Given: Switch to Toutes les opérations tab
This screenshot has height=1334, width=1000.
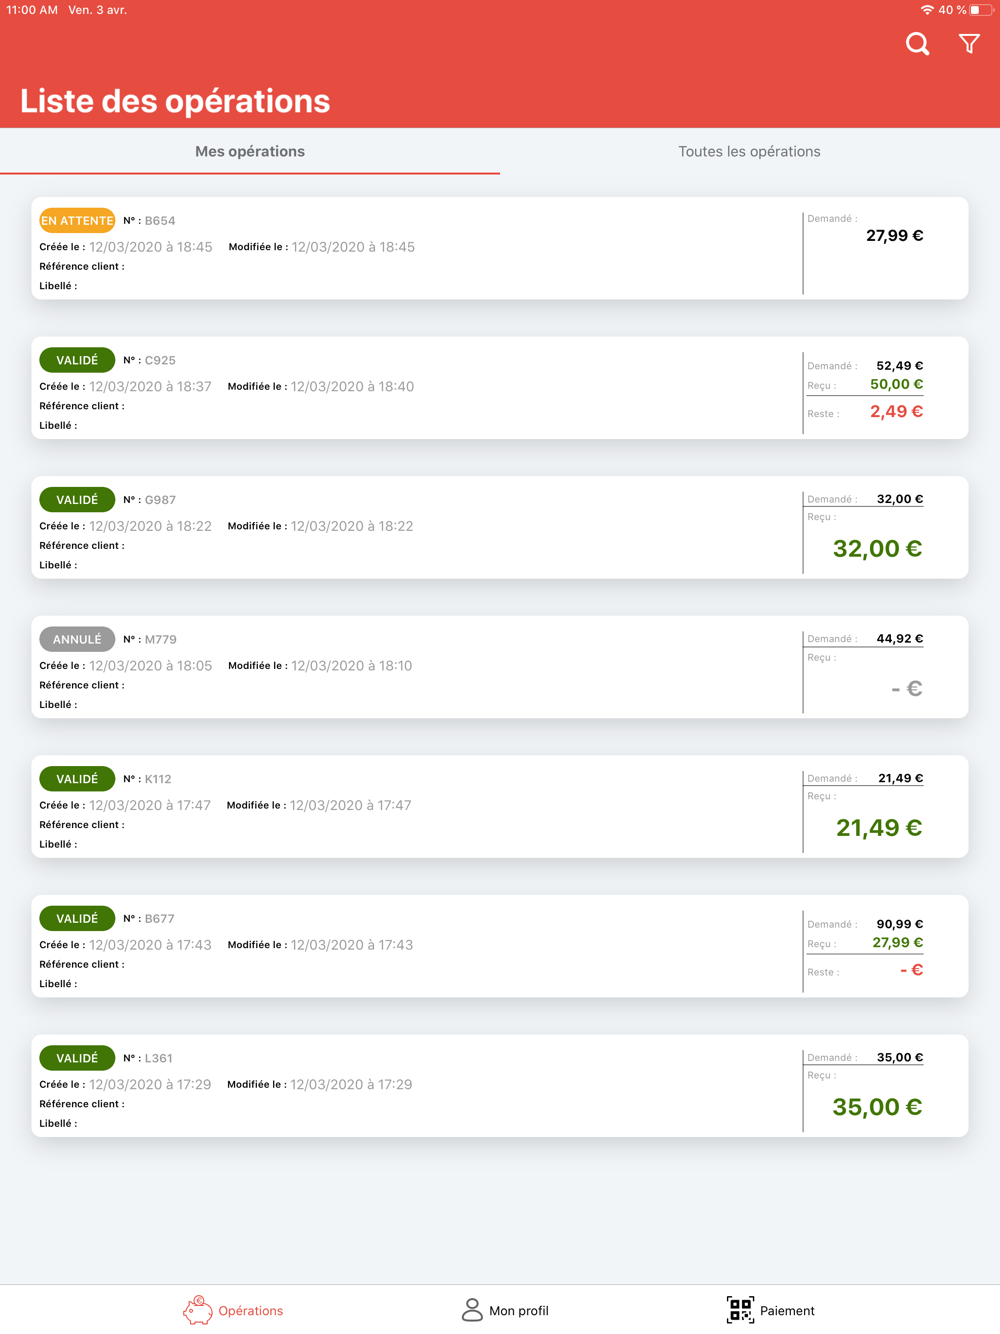Looking at the screenshot, I should point(749,152).
